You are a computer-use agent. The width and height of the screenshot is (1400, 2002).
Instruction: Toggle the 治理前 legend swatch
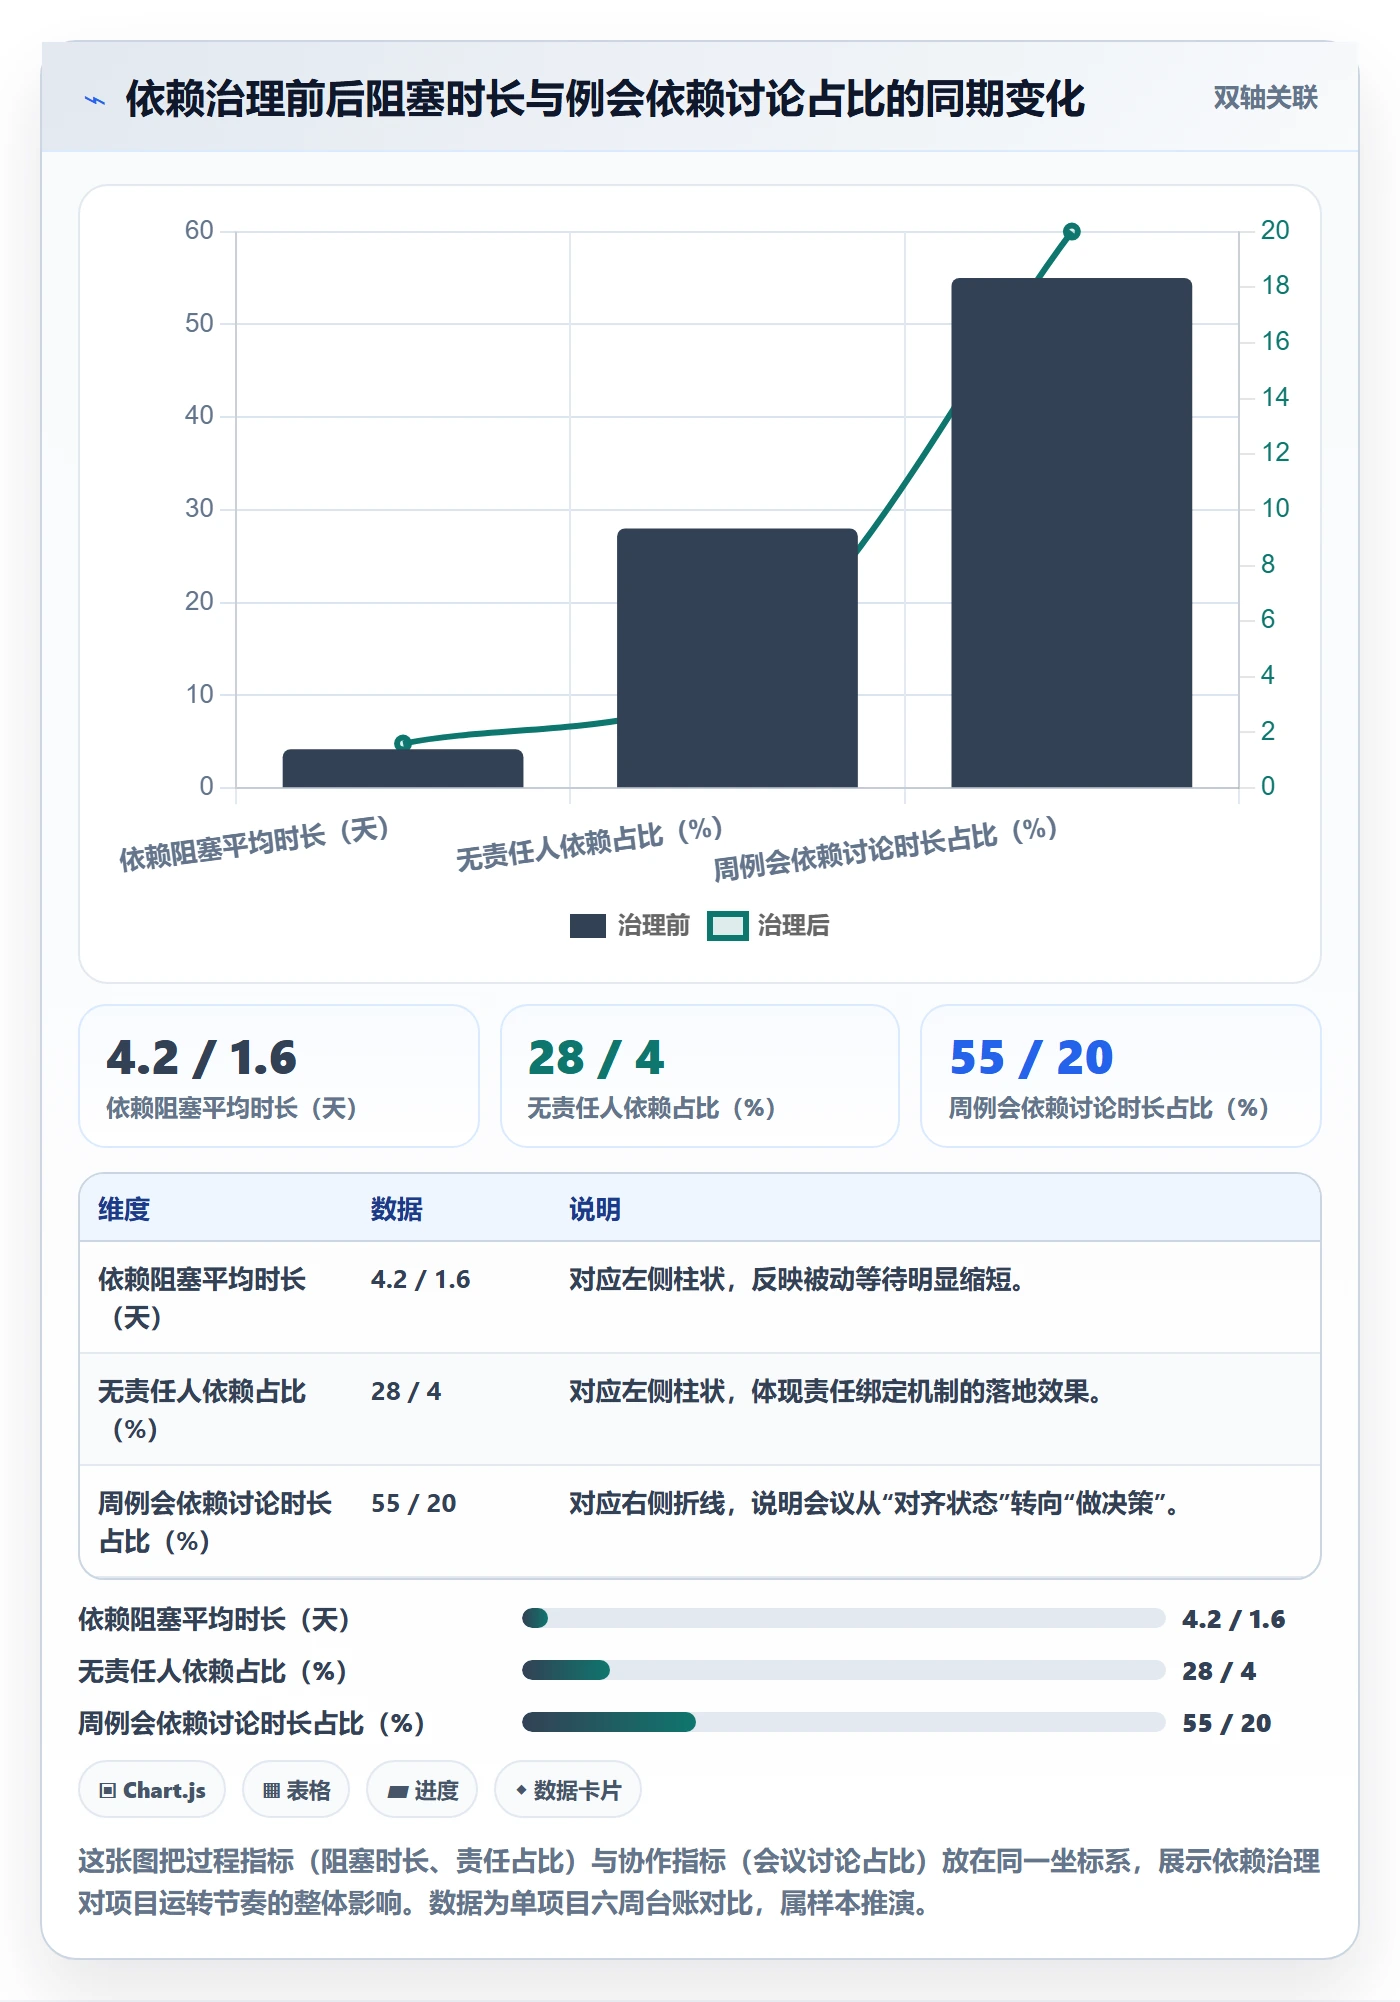[588, 926]
